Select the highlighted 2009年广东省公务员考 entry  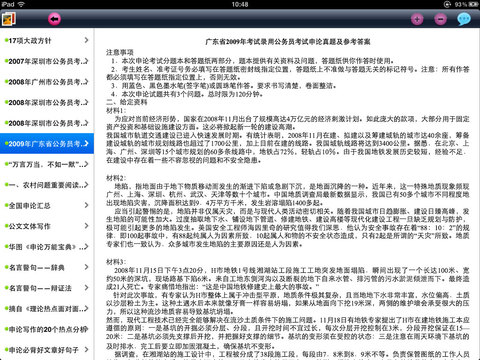pyautogui.click(x=47, y=144)
